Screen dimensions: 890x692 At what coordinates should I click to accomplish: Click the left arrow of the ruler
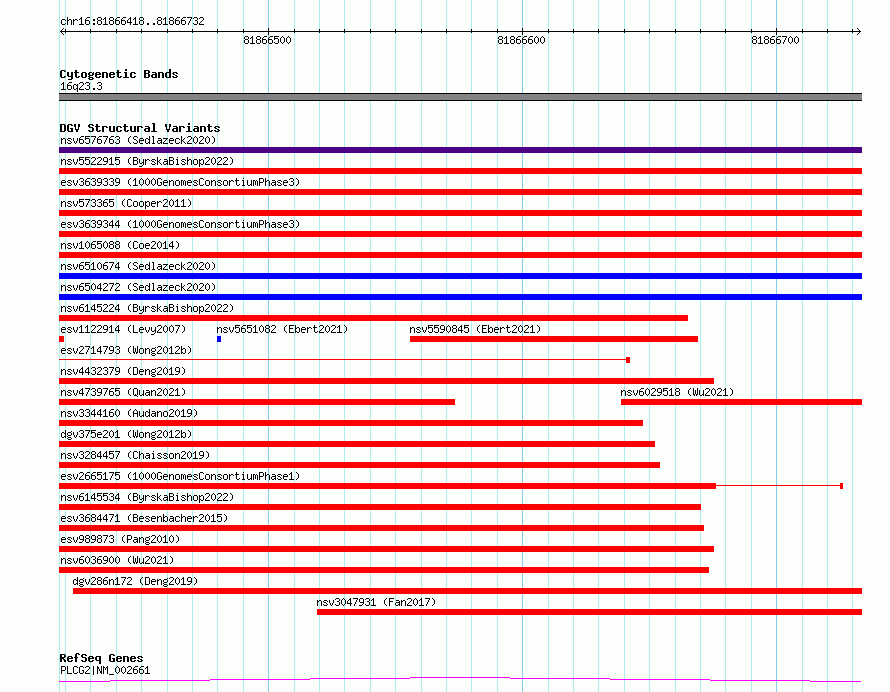coord(62,32)
